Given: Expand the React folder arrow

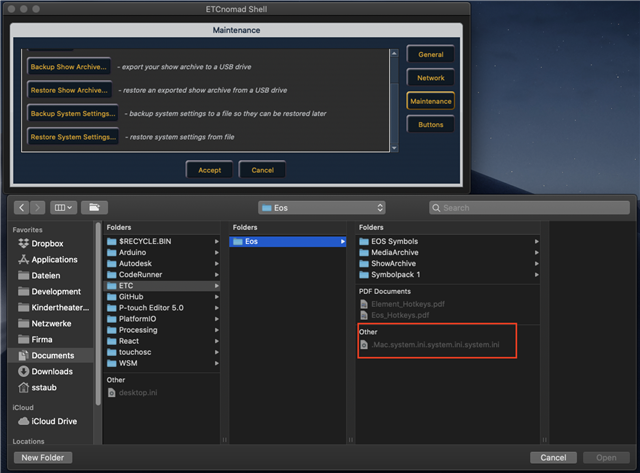Looking at the screenshot, I should tap(216, 341).
